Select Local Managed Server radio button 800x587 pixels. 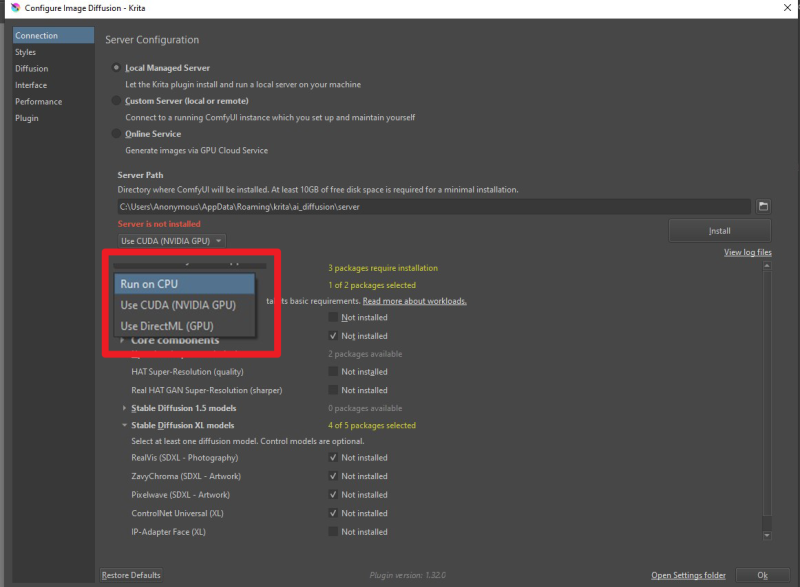click(116, 68)
